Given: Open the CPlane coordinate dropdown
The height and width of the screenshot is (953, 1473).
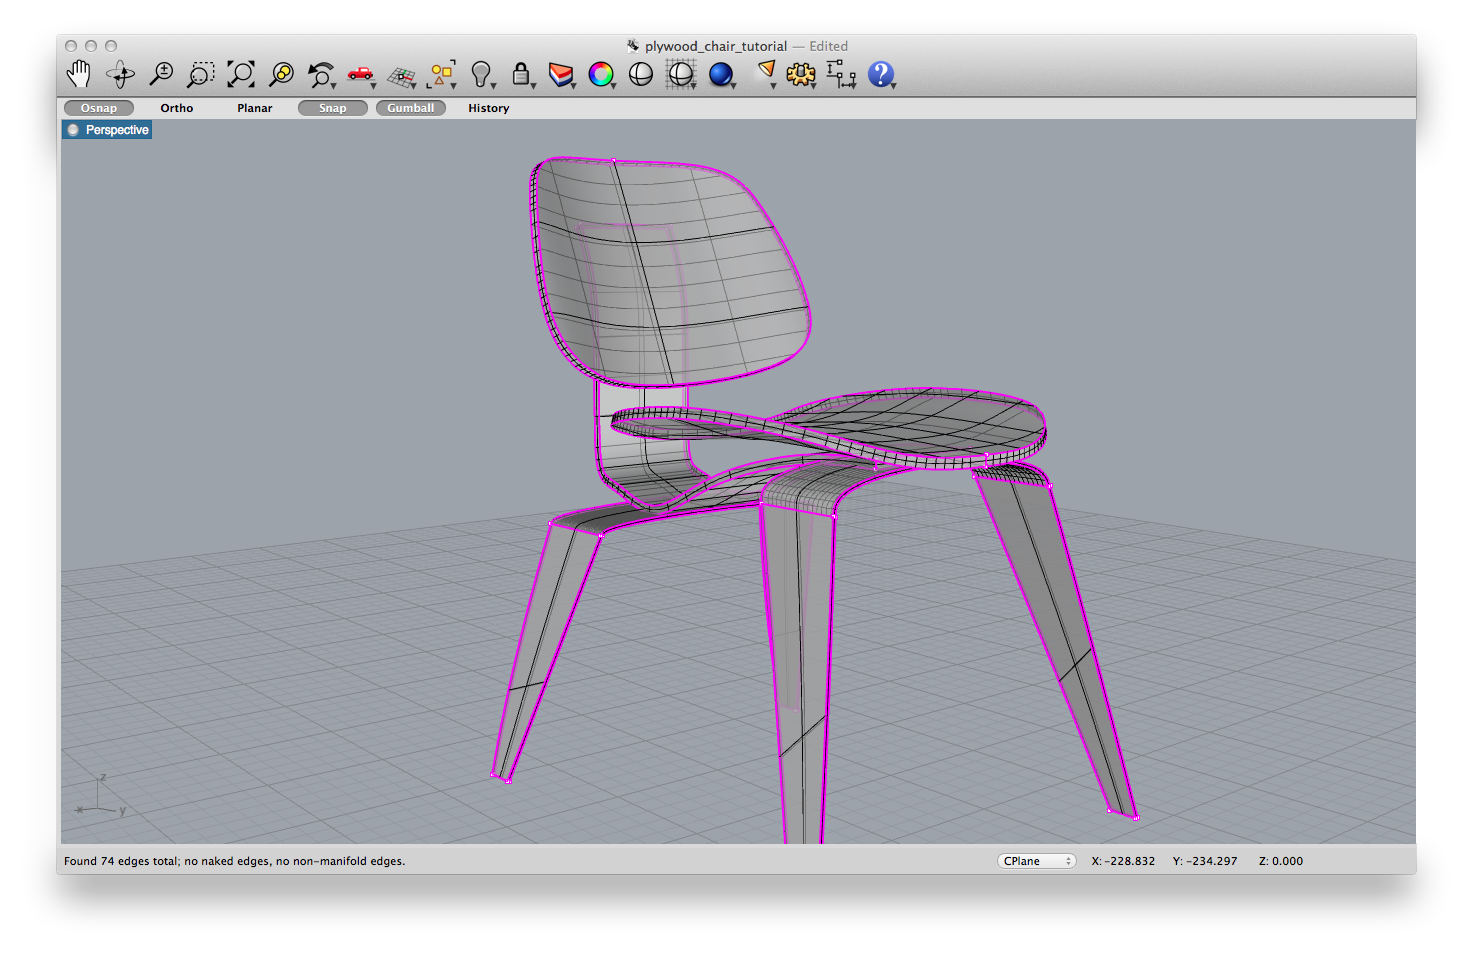Looking at the screenshot, I should [1036, 861].
